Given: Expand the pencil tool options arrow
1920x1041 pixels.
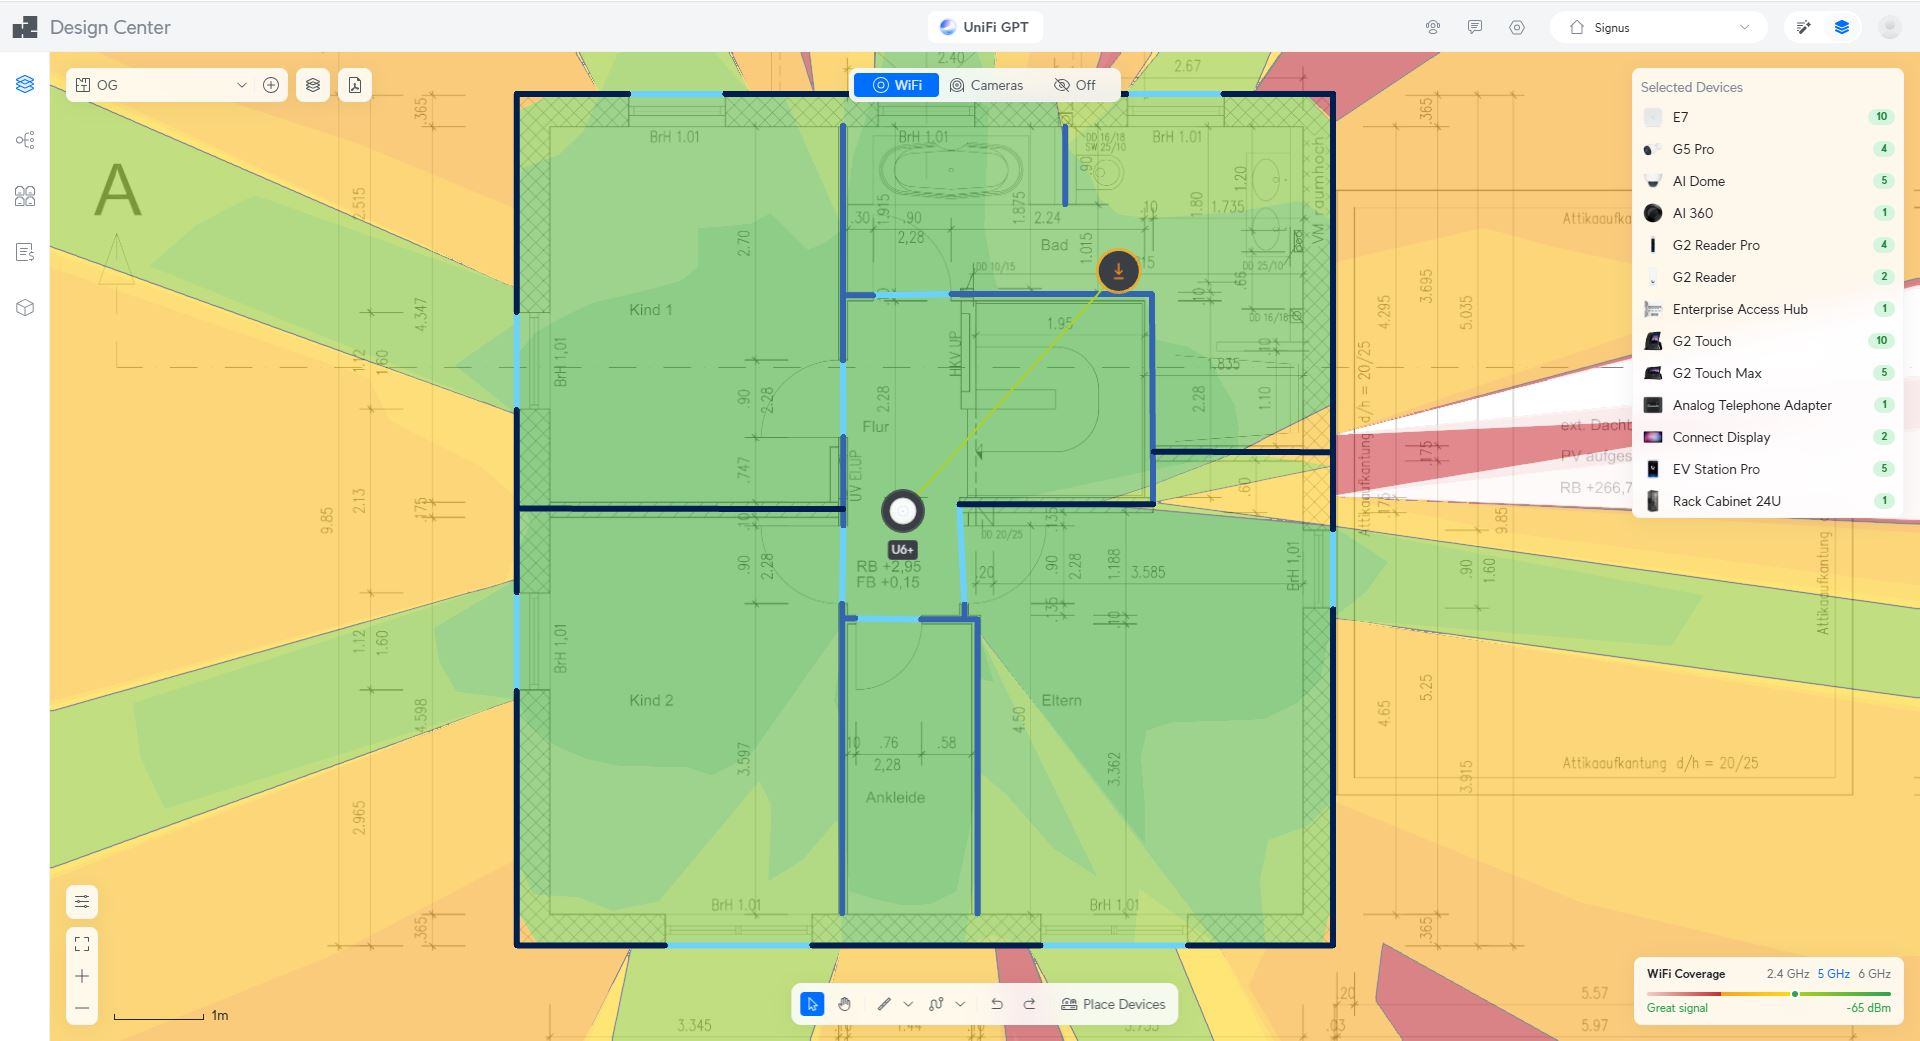Looking at the screenshot, I should click(x=908, y=1004).
